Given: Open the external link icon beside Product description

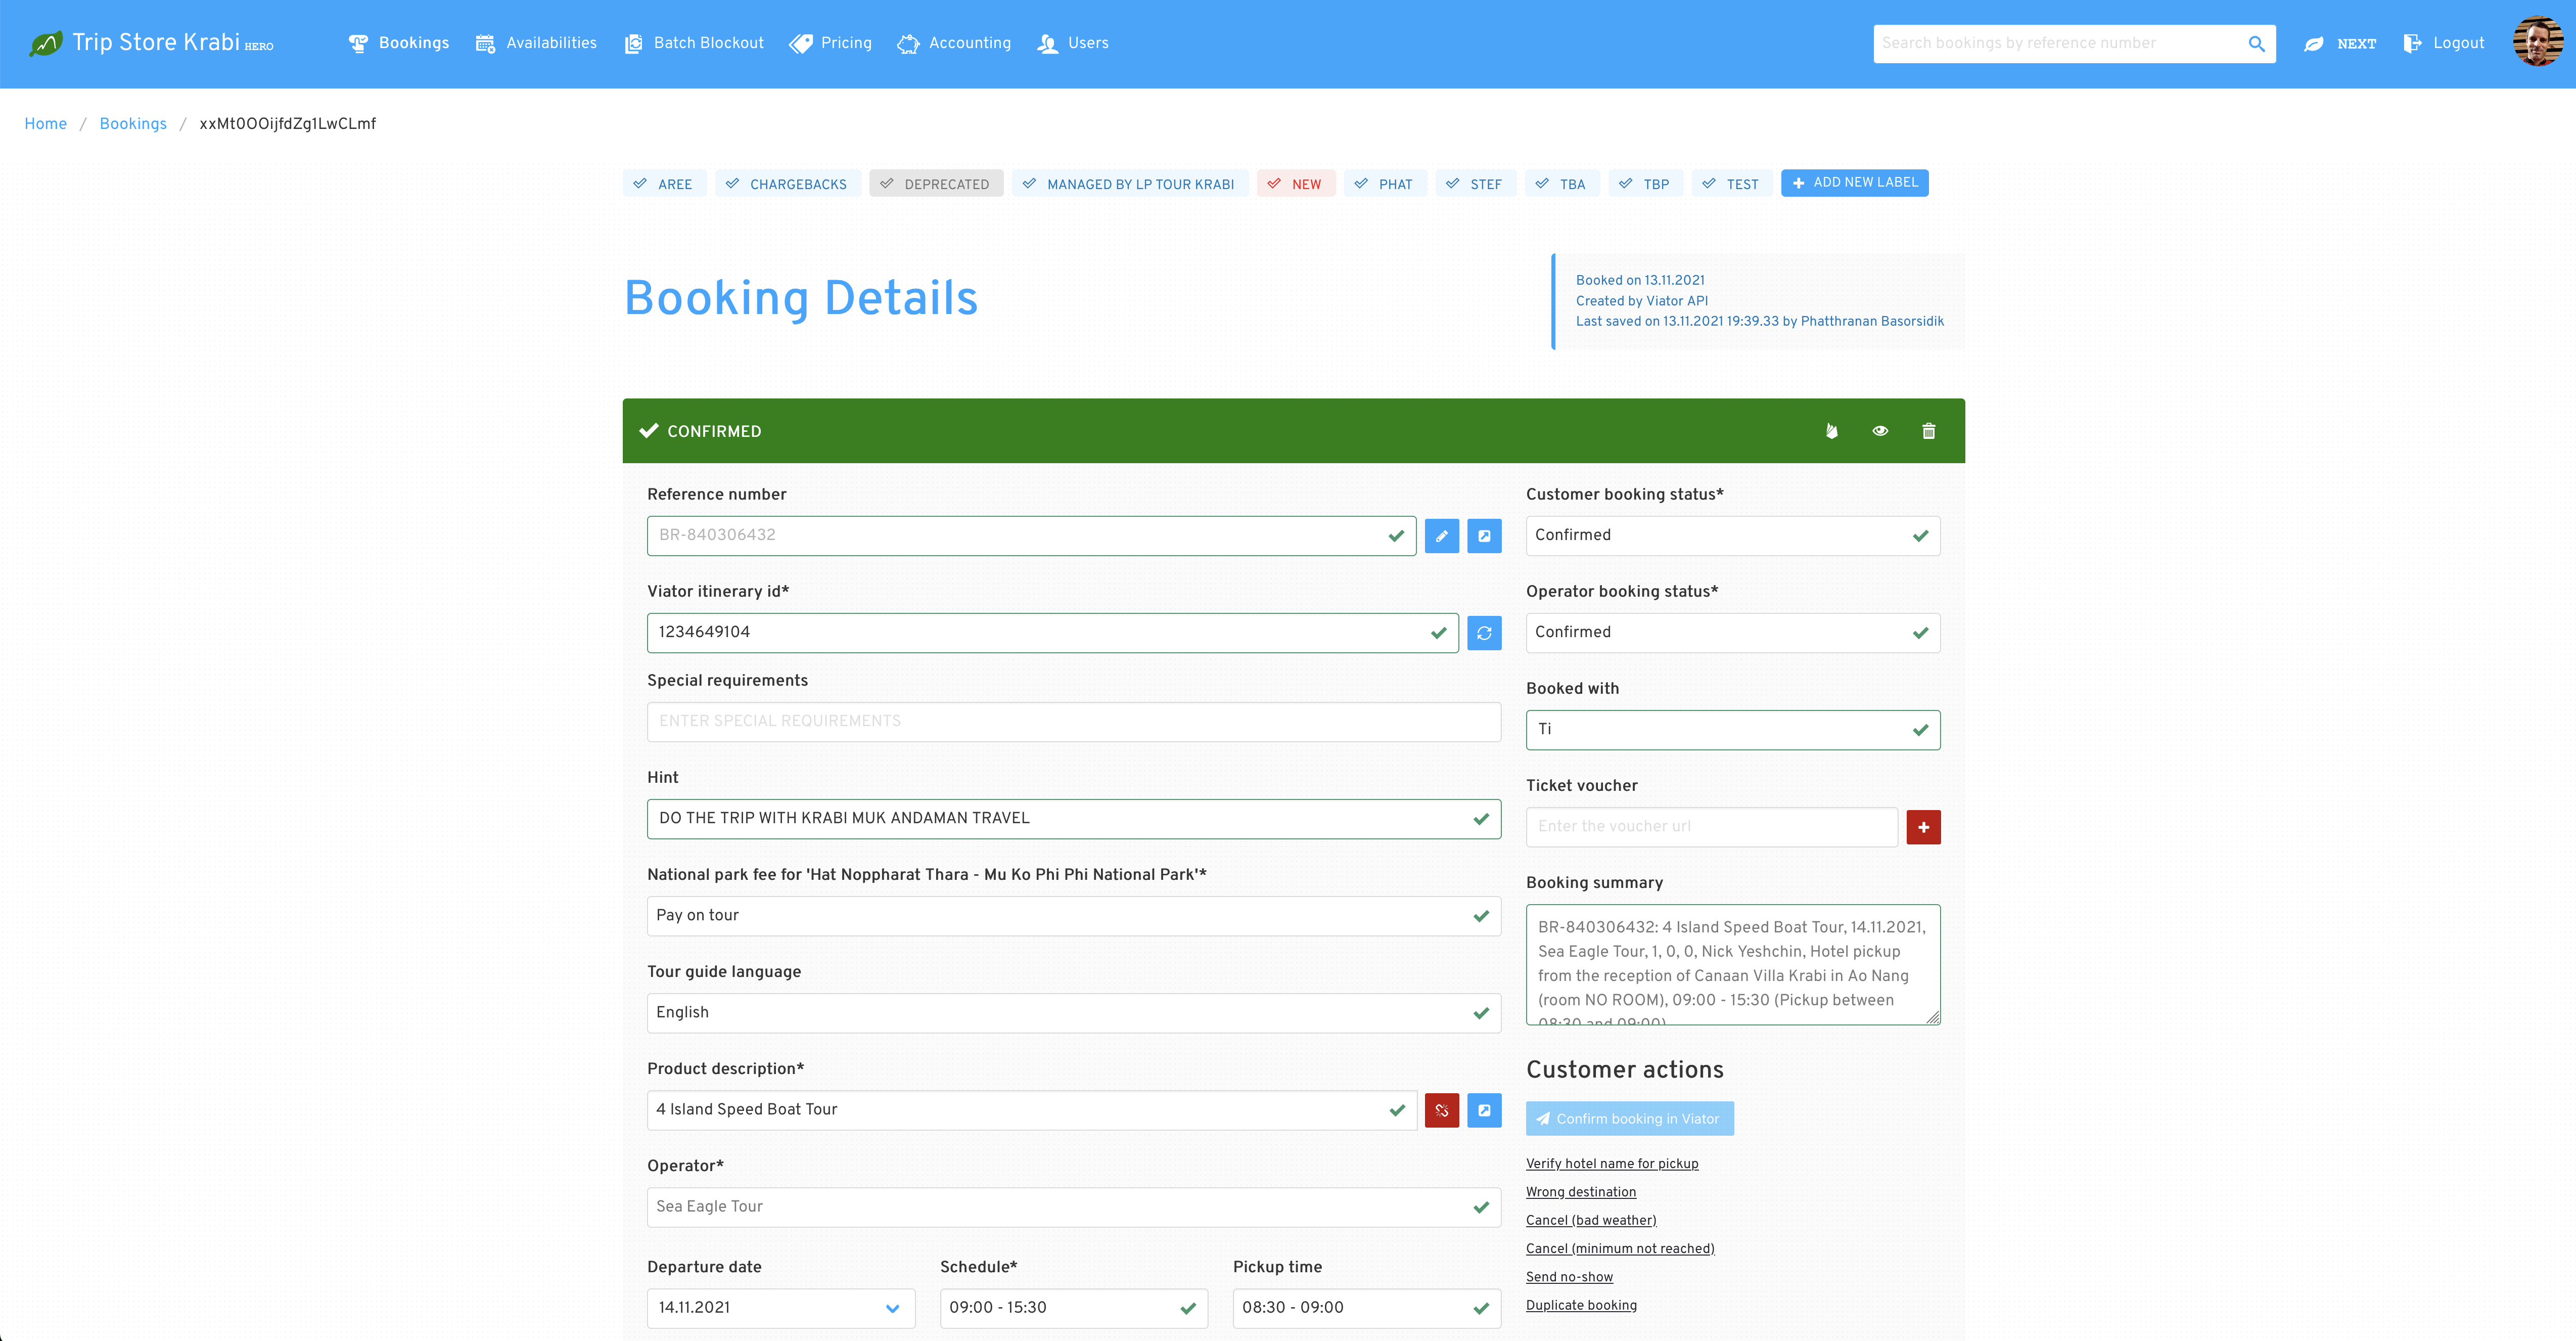Looking at the screenshot, I should [1484, 1110].
